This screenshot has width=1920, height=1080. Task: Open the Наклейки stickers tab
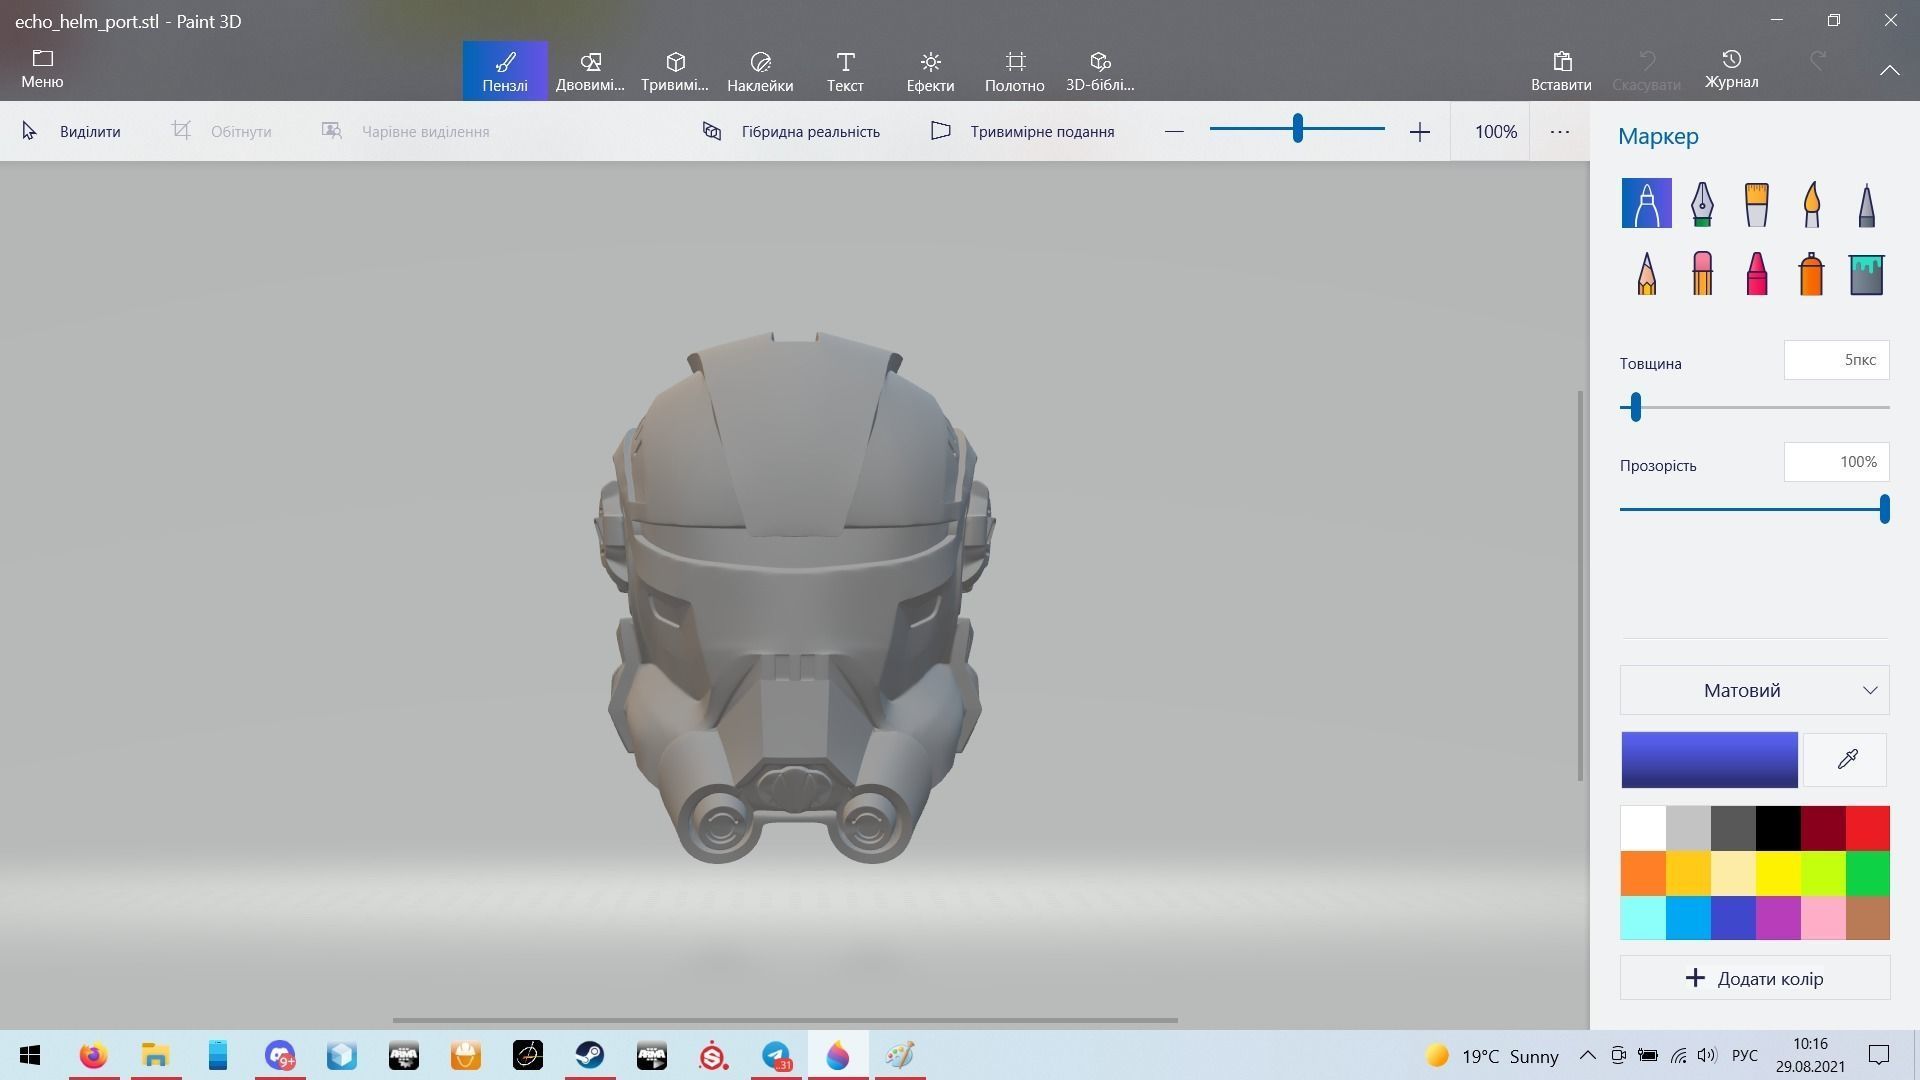760,71
